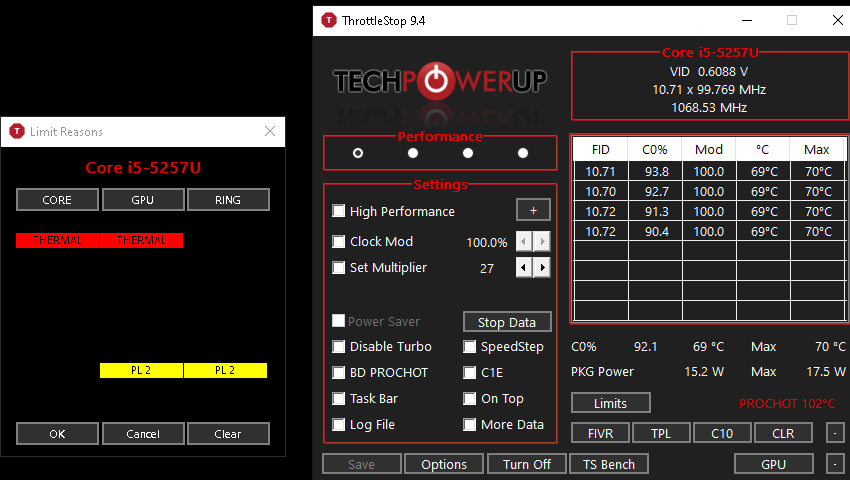Enable the C1E checkbox
The image size is (850, 480).
(469, 373)
